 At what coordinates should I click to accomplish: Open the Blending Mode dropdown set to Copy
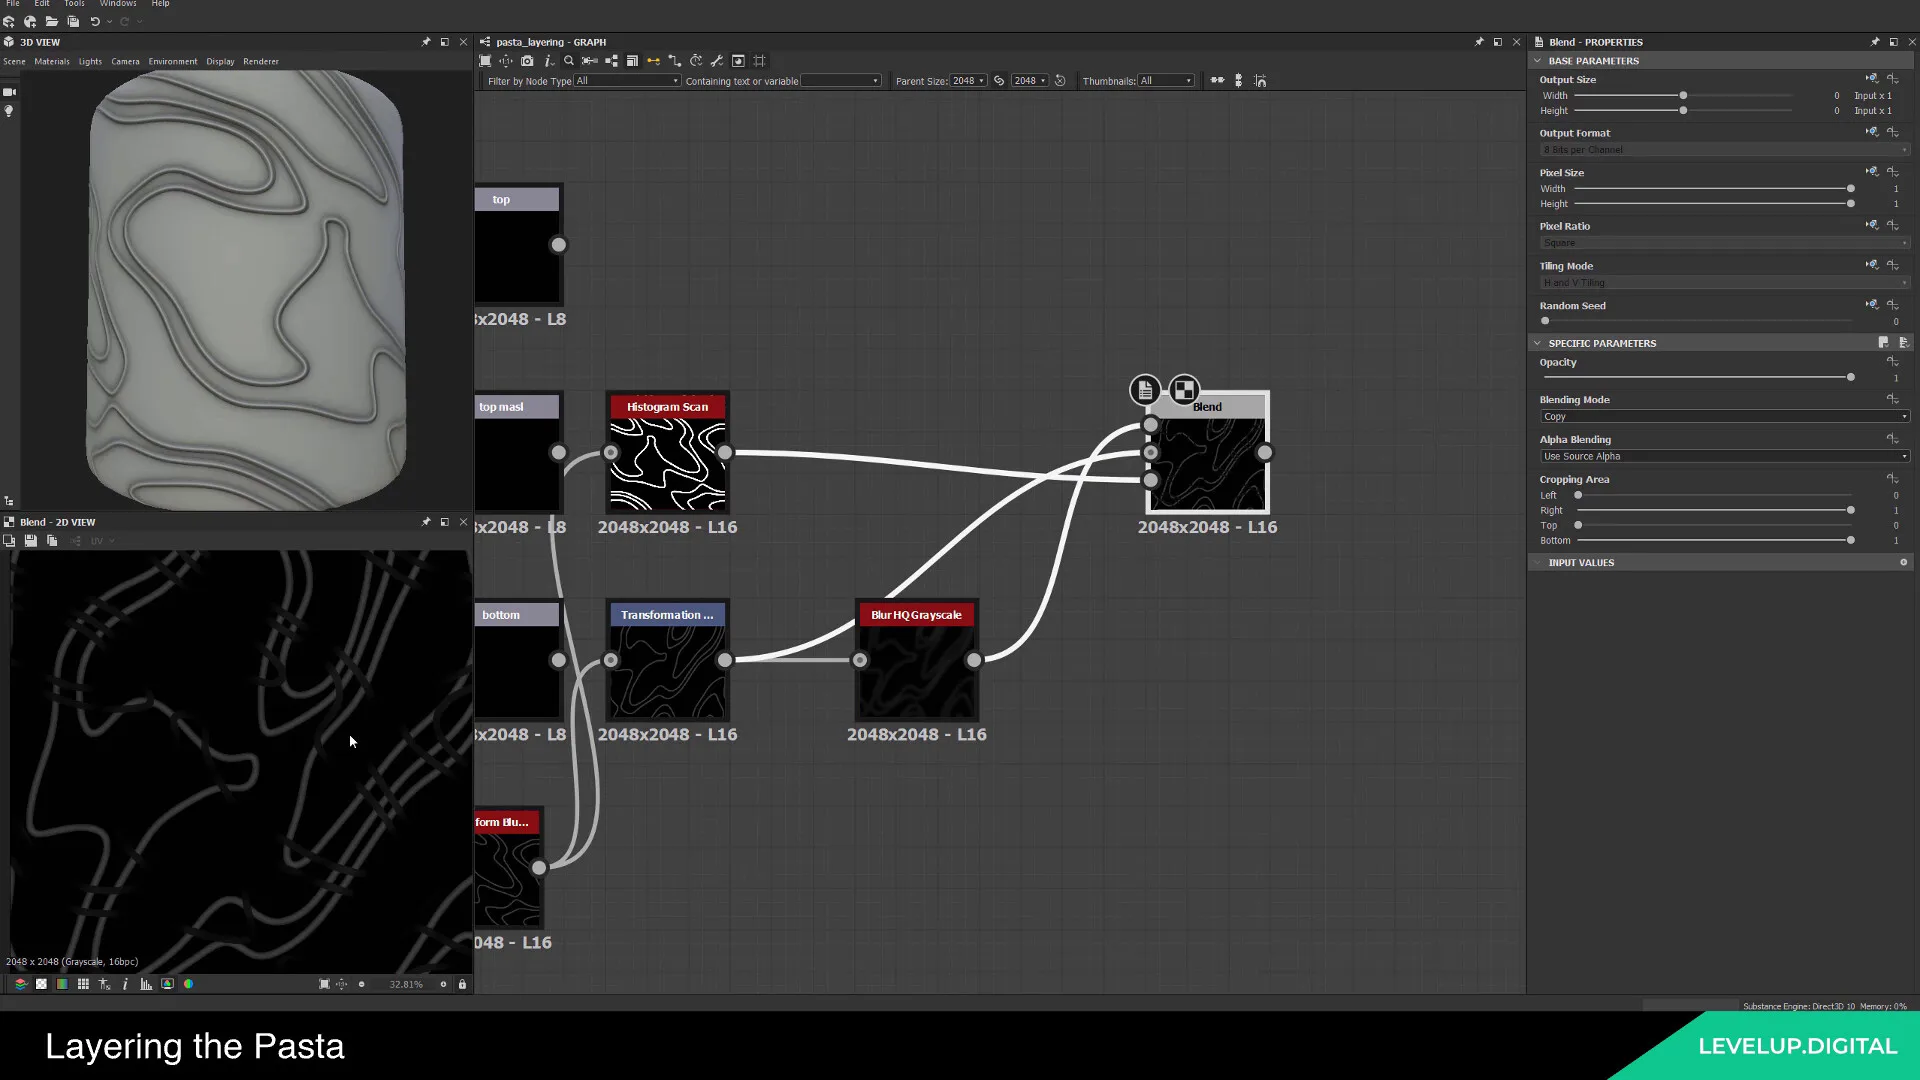[1722, 417]
